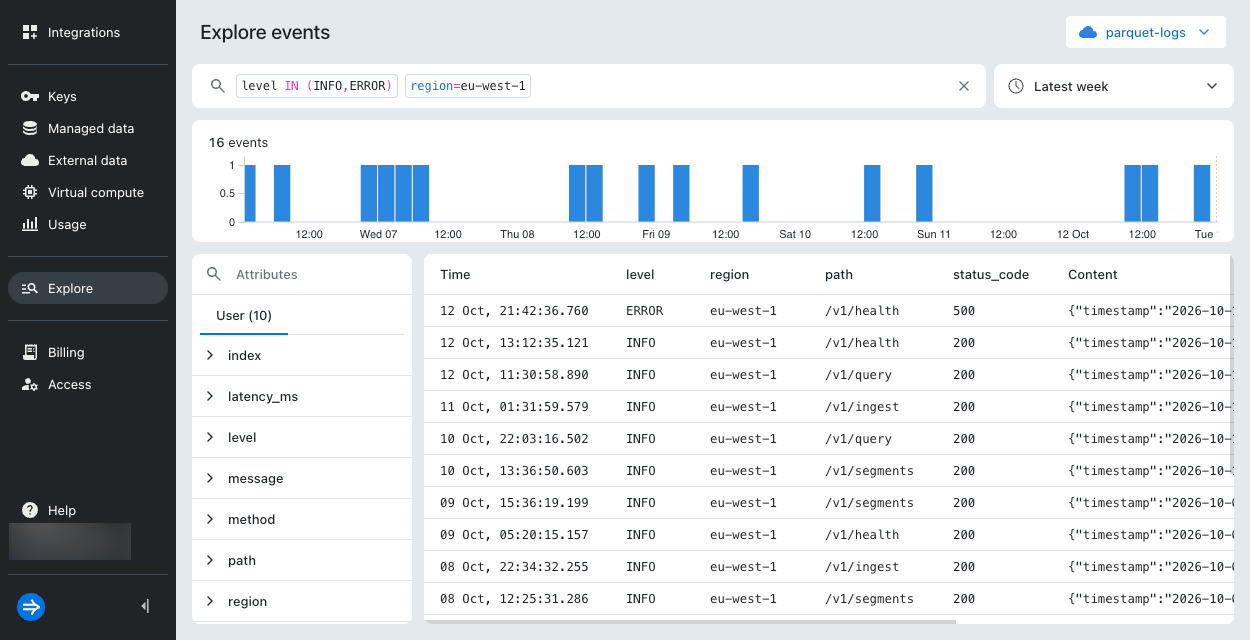1250x640 pixels.
Task: Open the 10 Oct, 22:03:16.502 event row
Action: pos(828,439)
